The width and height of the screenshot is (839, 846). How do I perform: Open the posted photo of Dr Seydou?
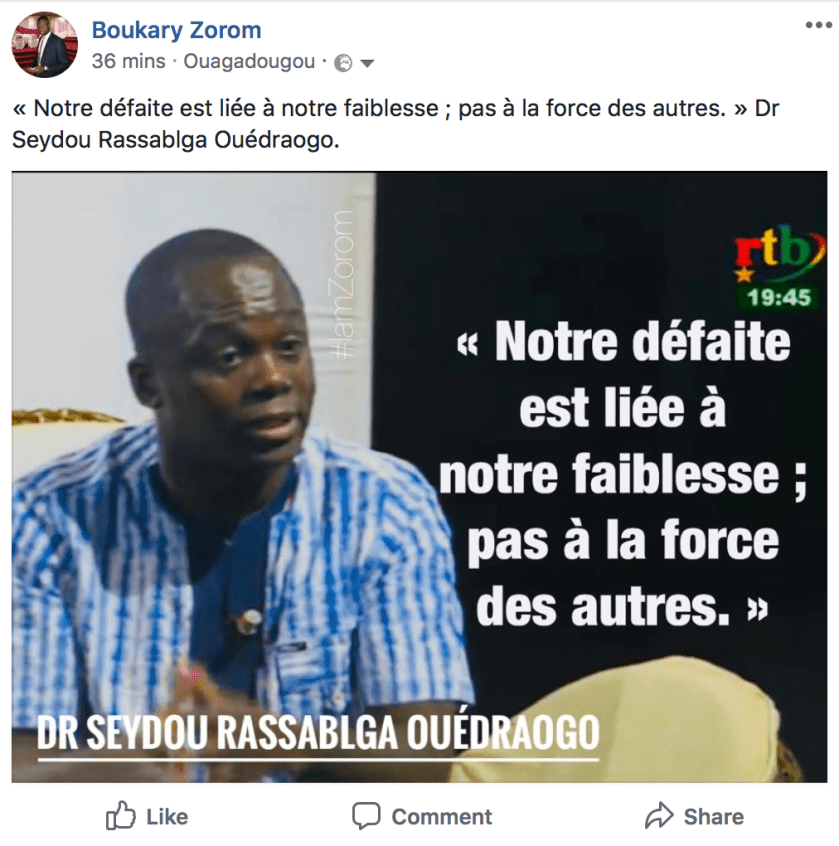[419, 477]
